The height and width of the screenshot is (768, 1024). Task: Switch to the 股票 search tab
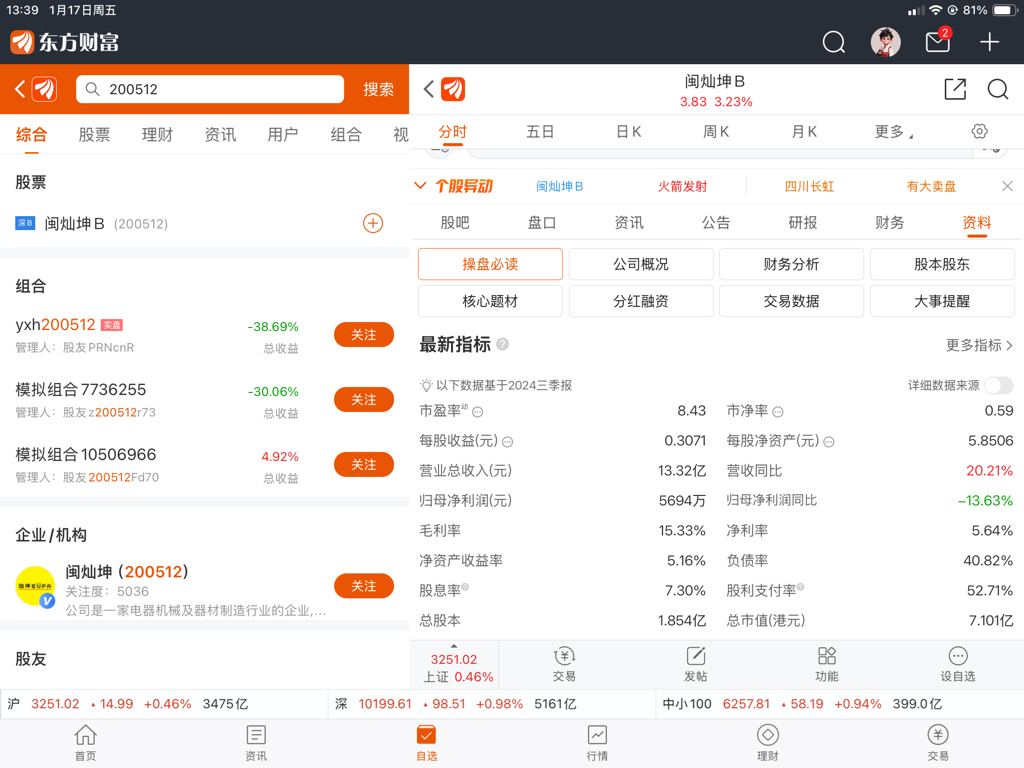point(94,135)
